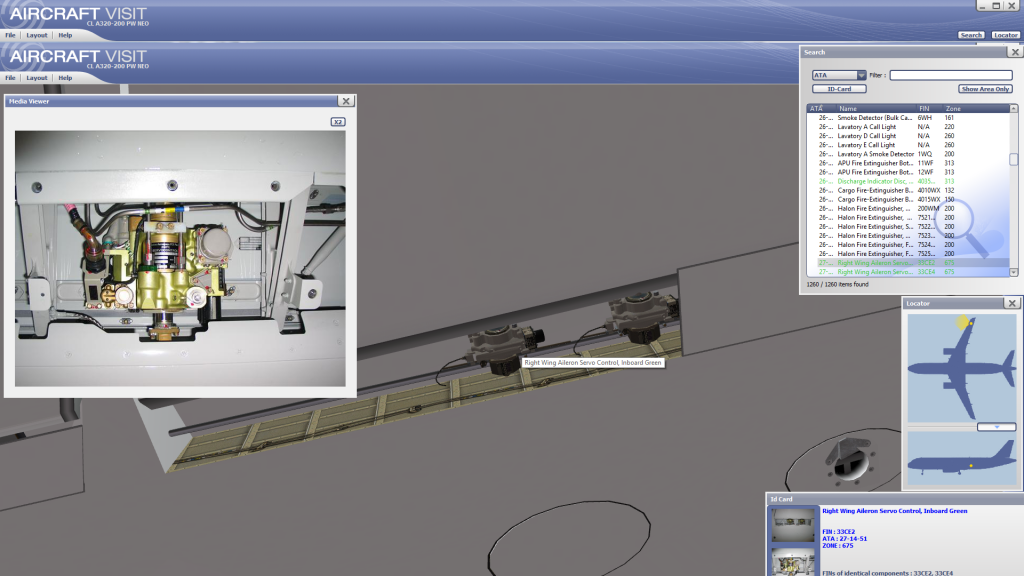Select the inboard aileron servo 3D model
1024x576 pixels.
[x=505, y=349]
